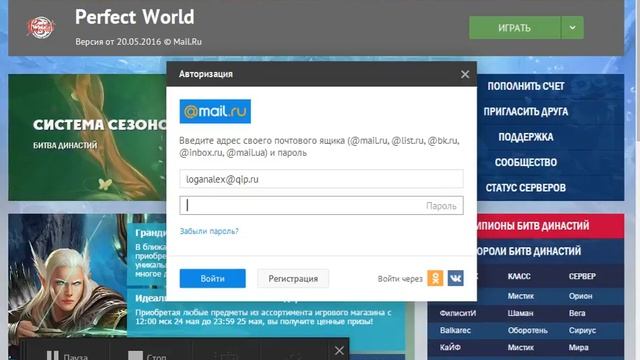Image resolution: width=640 pixels, height=360 pixels.
Task: Click the Орион server cell
Action: [580, 296]
